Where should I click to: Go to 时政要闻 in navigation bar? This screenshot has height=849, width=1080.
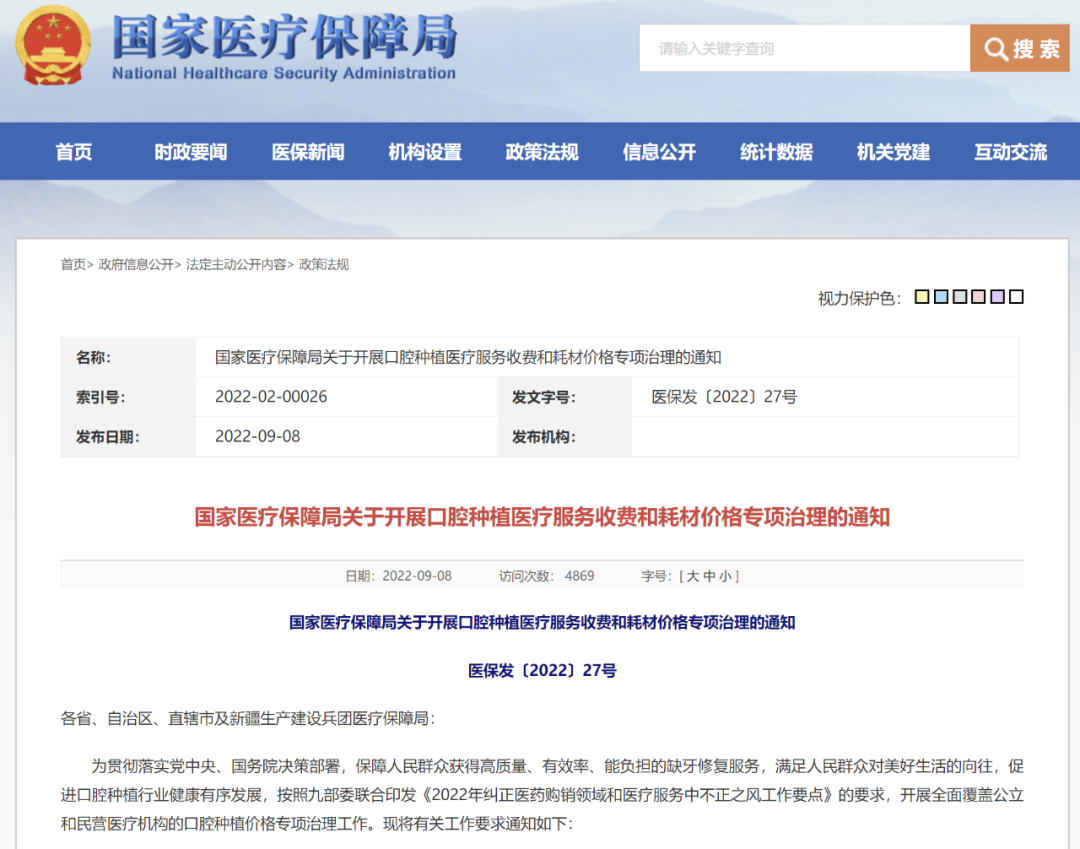click(191, 152)
